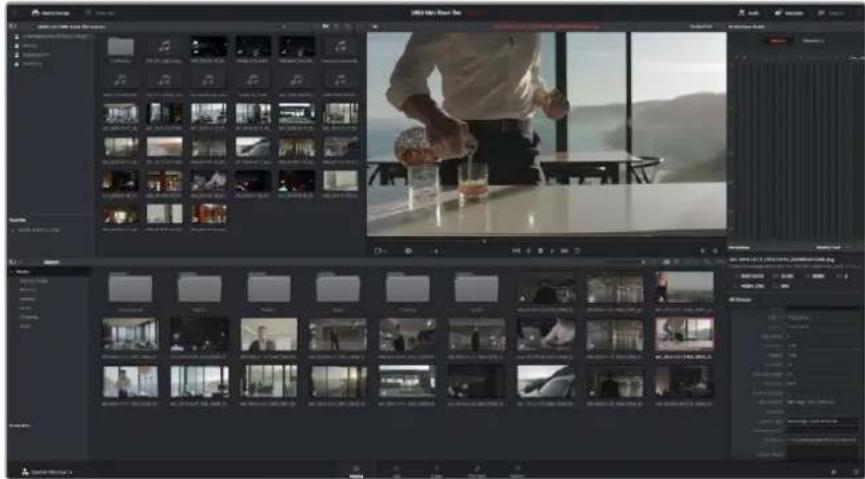
Task: Open the Color page
Action: tap(436, 471)
